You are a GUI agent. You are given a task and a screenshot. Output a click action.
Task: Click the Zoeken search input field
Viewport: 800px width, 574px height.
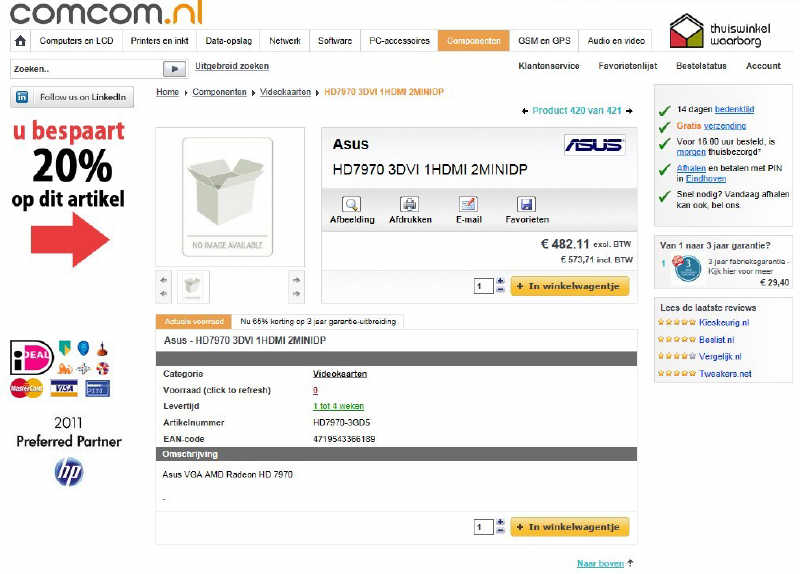[x=85, y=69]
